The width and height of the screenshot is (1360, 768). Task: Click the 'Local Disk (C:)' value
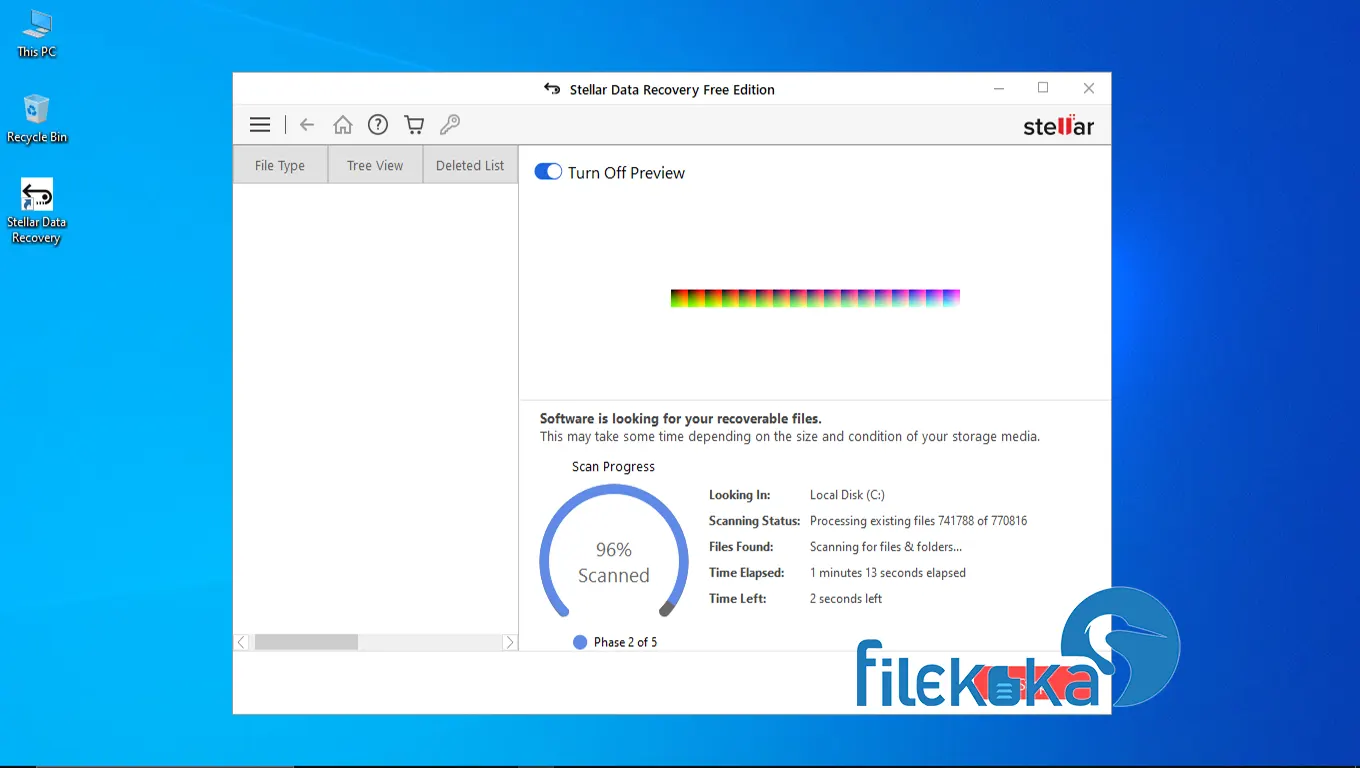tap(847, 495)
